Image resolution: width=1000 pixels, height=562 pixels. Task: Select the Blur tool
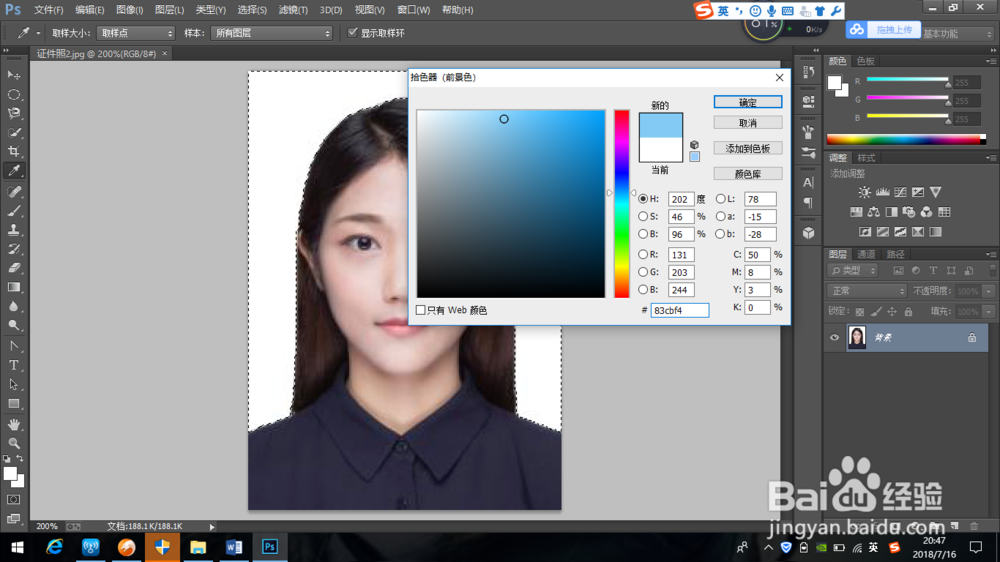(x=13, y=306)
